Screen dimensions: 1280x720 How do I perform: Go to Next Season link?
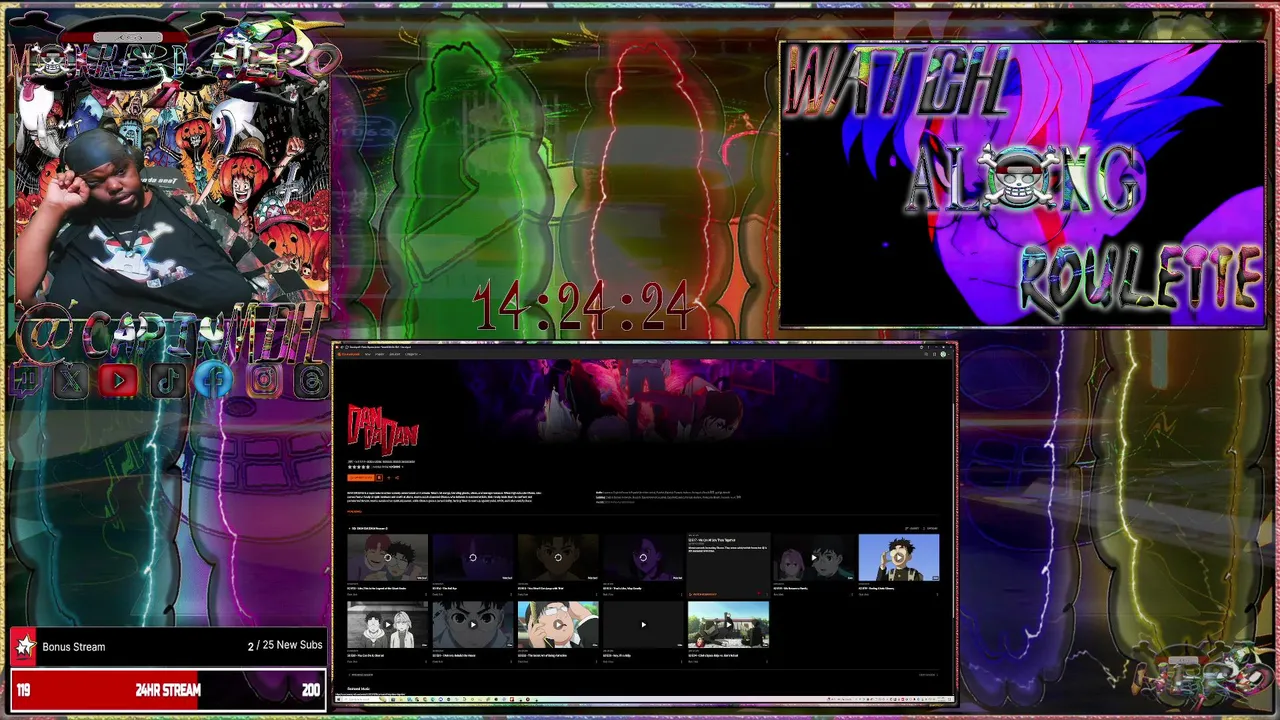[929, 675]
